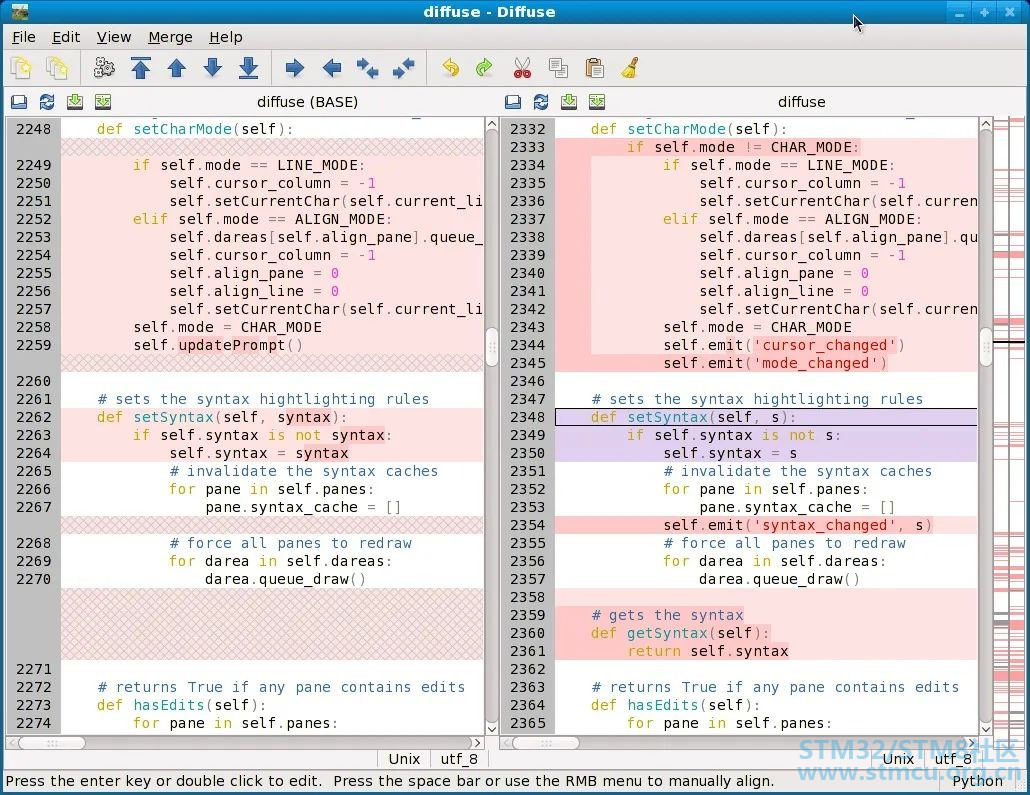This screenshot has height=795, width=1030.
Task: Save file icon in diffuse (BASE) pane
Action: (75, 102)
